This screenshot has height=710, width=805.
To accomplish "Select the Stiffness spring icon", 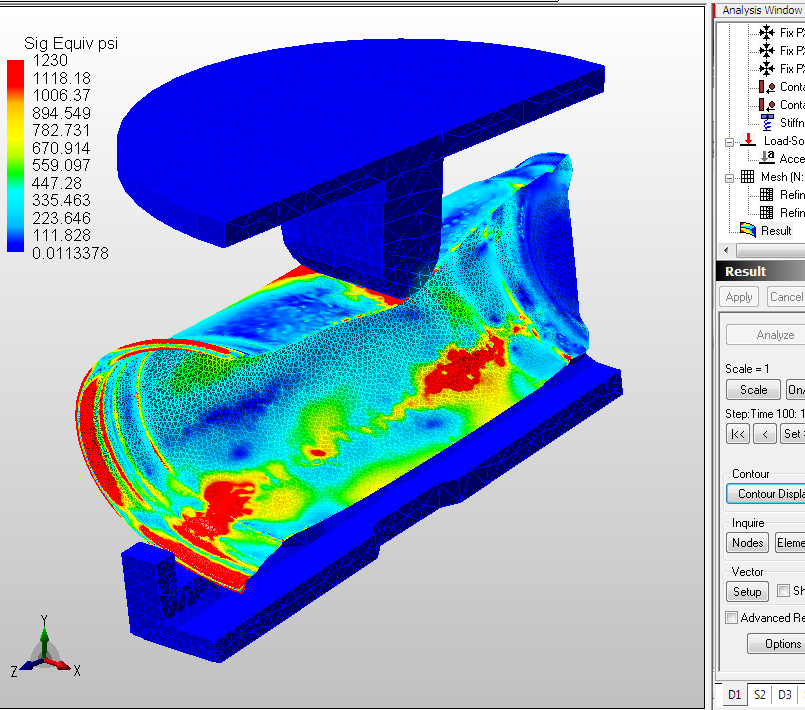I will (767, 122).
